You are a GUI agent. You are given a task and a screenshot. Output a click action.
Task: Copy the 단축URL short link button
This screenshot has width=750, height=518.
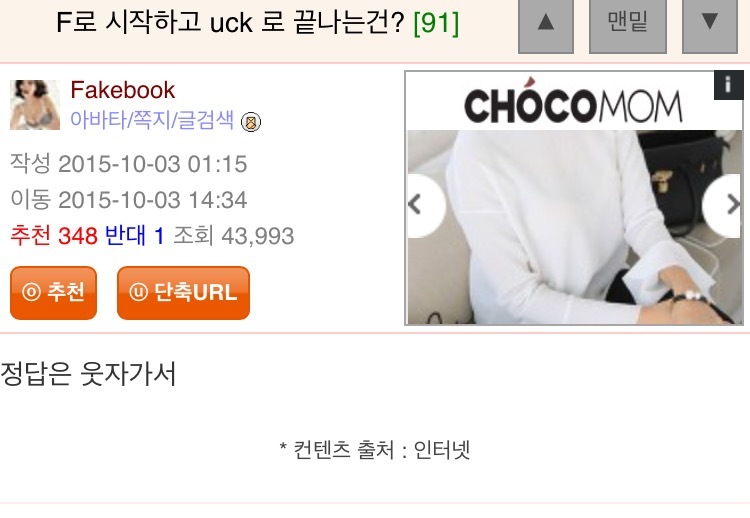[183, 293]
